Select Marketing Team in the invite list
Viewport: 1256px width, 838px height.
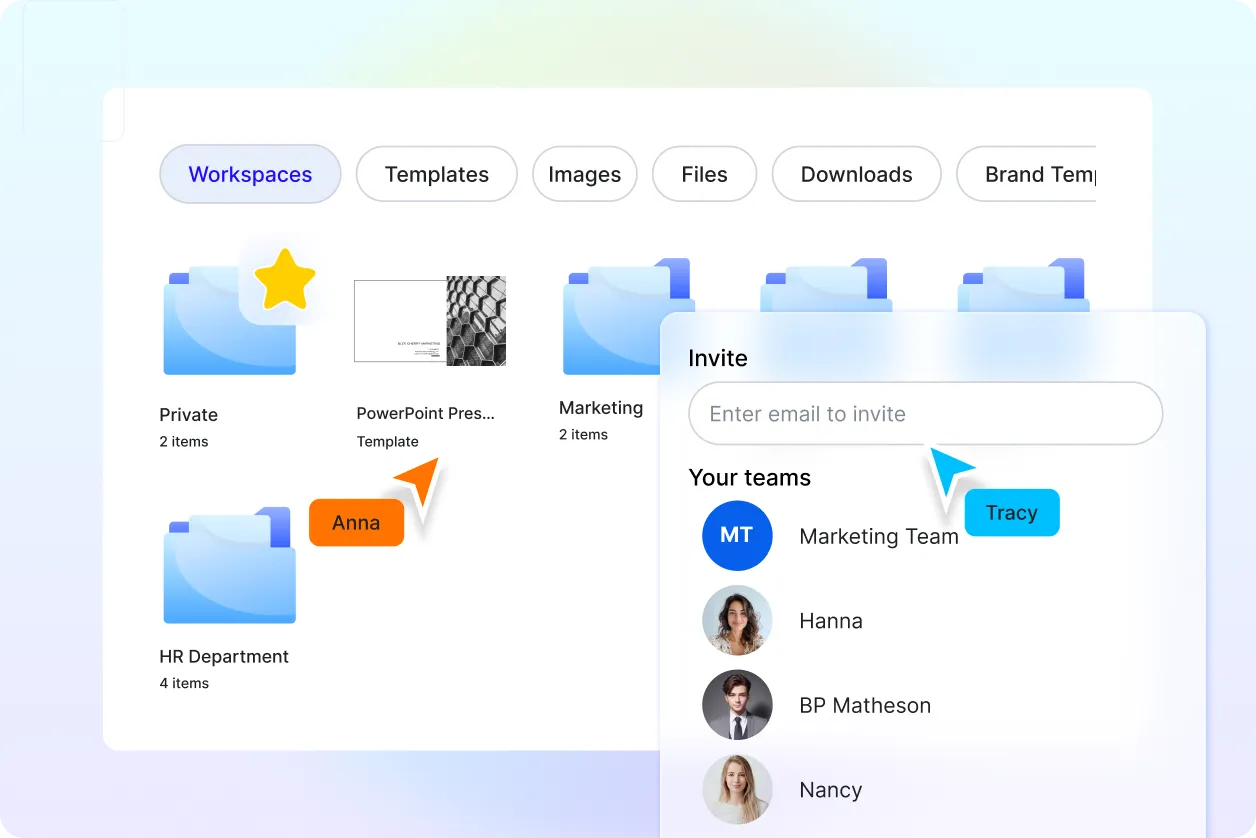pyautogui.click(x=879, y=536)
